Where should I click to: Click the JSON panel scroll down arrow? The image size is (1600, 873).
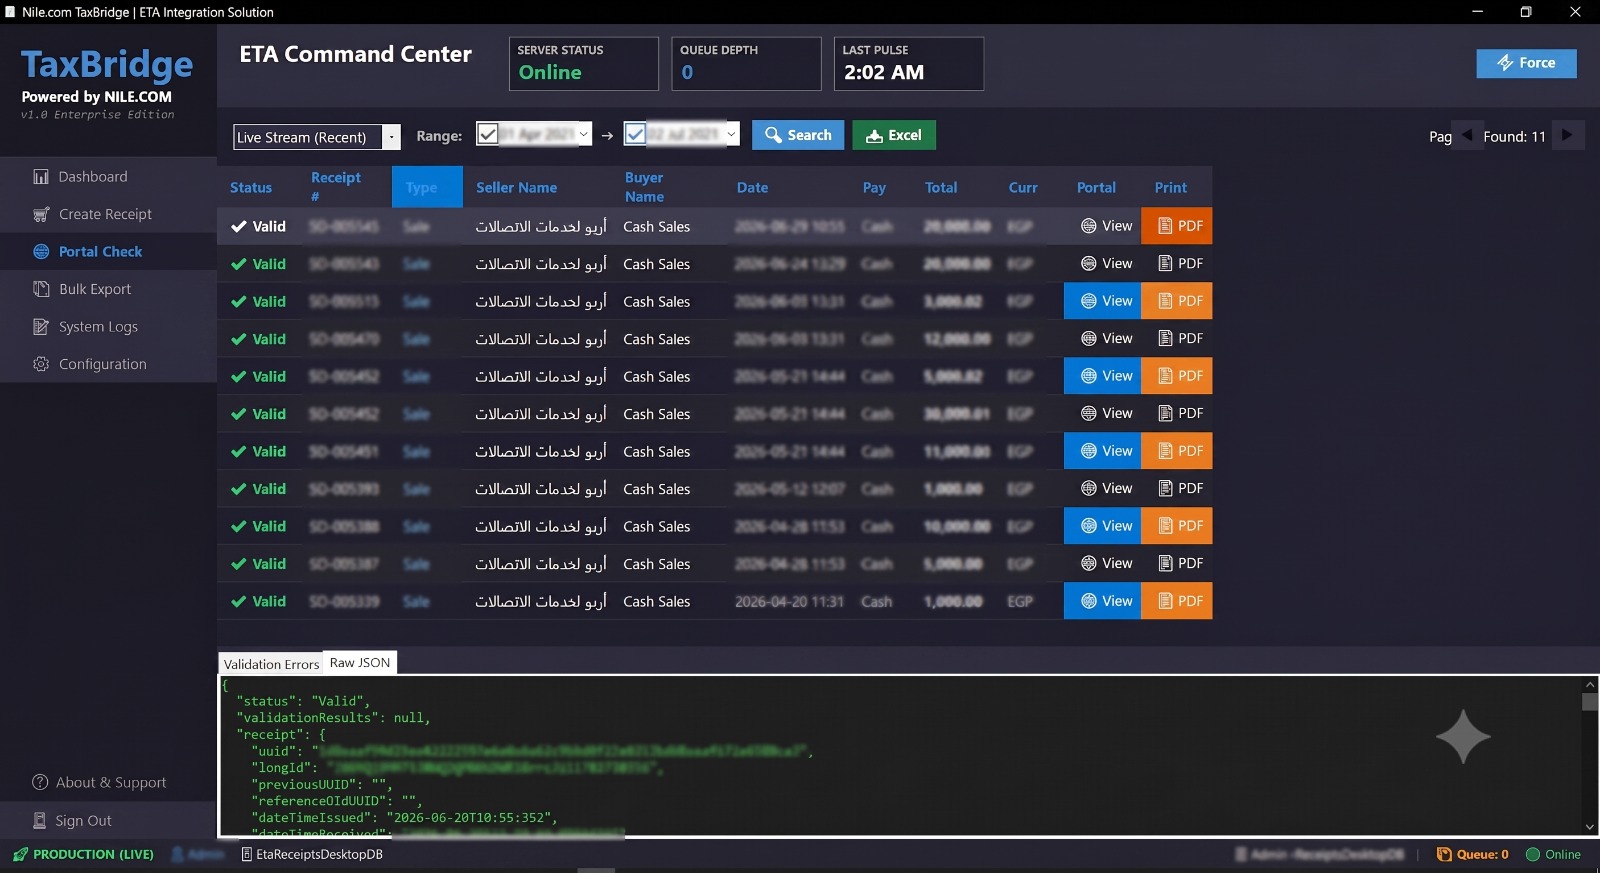tap(1590, 827)
